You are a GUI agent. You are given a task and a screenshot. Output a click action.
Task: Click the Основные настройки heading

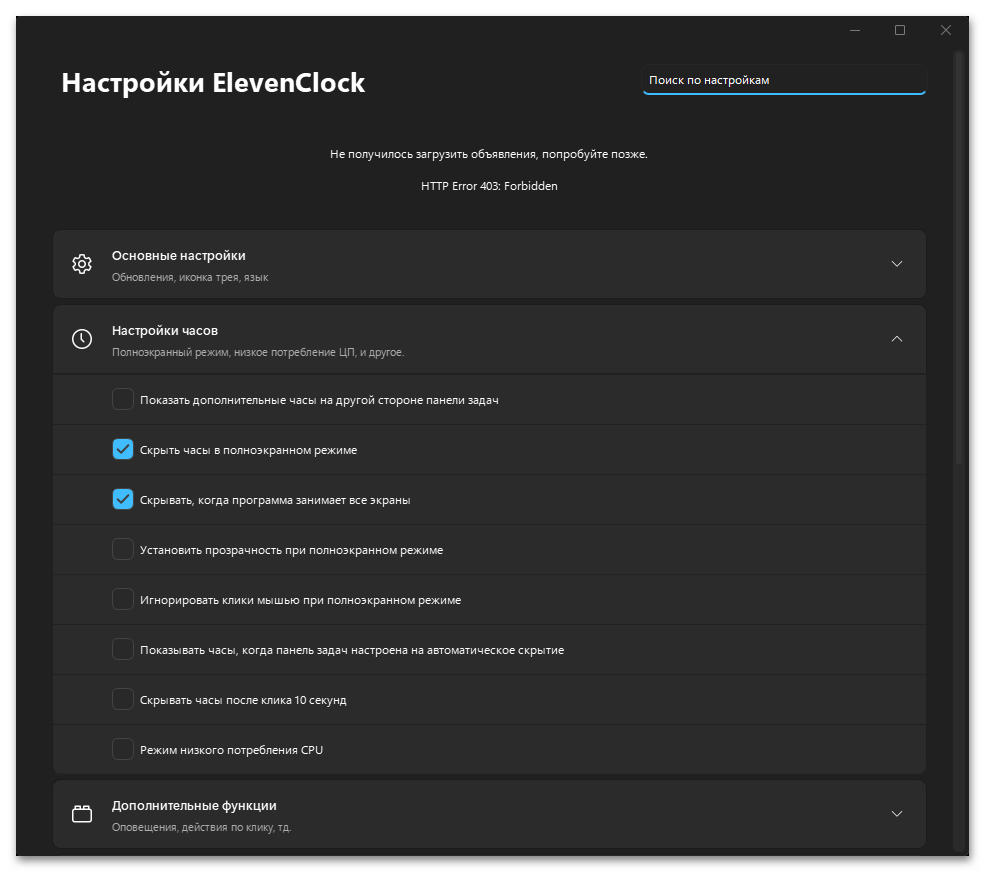178,256
